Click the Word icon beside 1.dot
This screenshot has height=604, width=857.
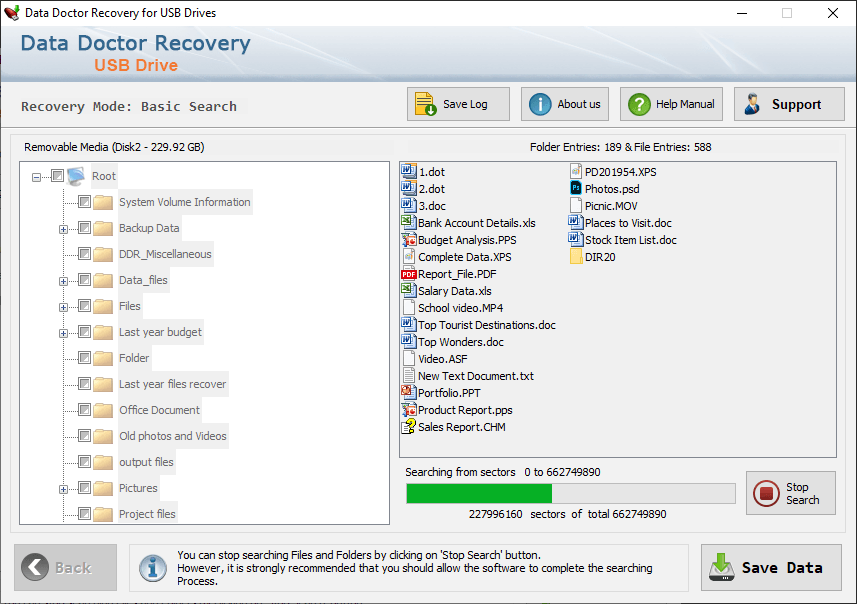click(409, 172)
